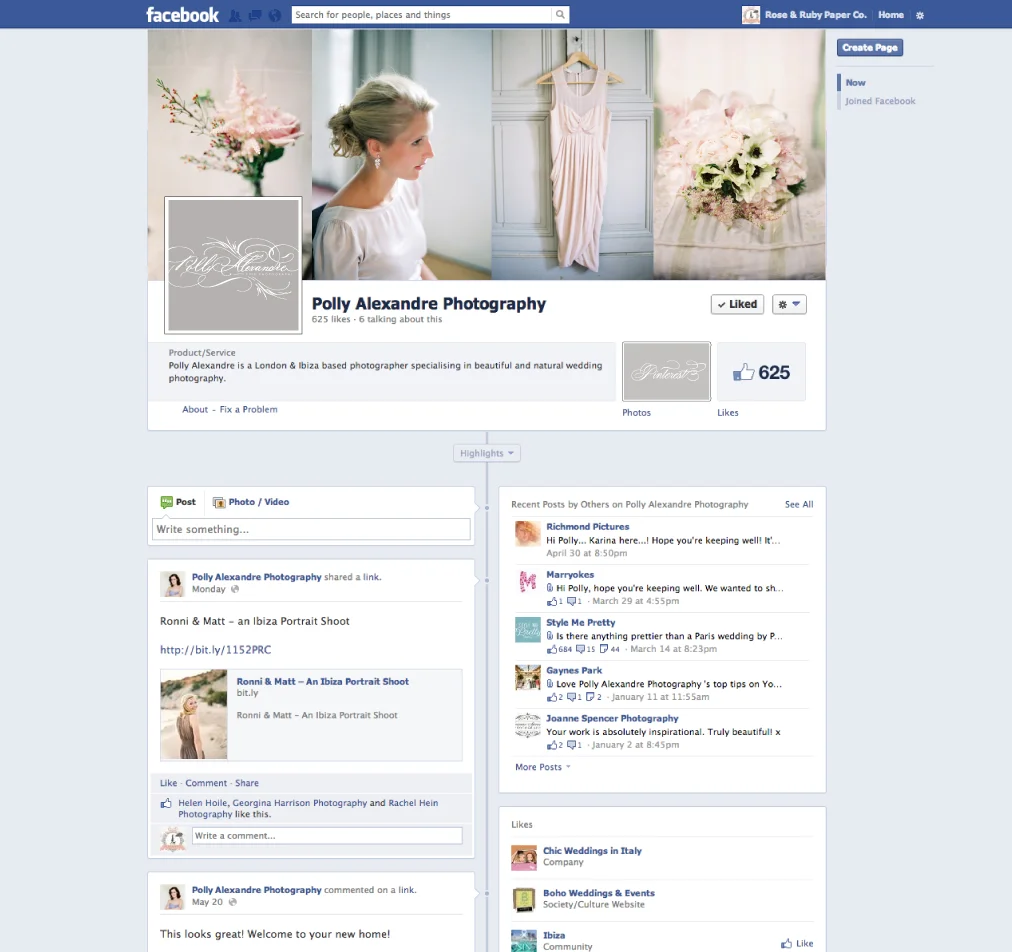Open messages icon in header
Image resolution: width=1012 pixels, height=952 pixels.
(x=256, y=15)
